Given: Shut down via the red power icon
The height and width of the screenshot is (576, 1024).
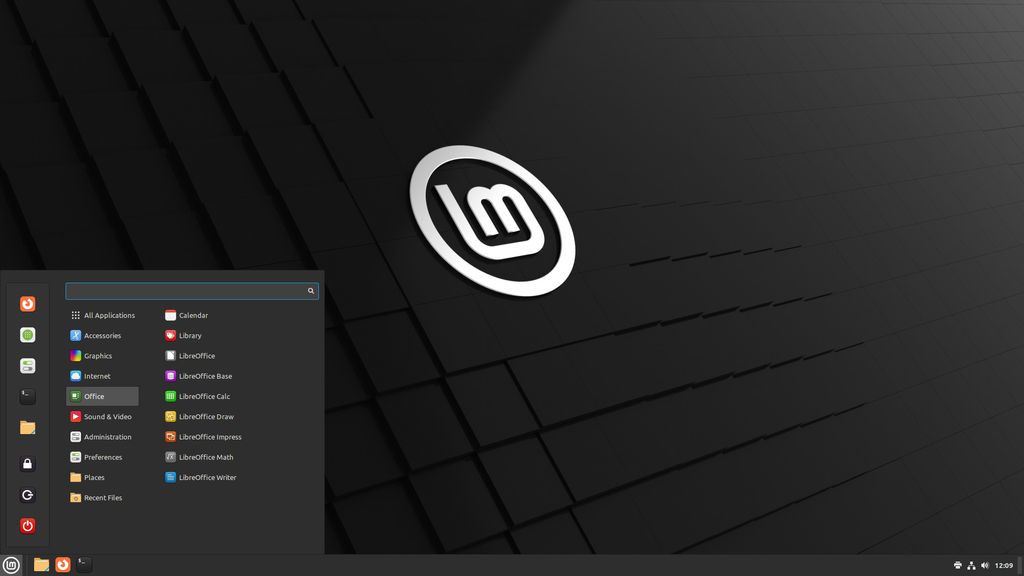Looking at the screenshot, I should point(27,526).
